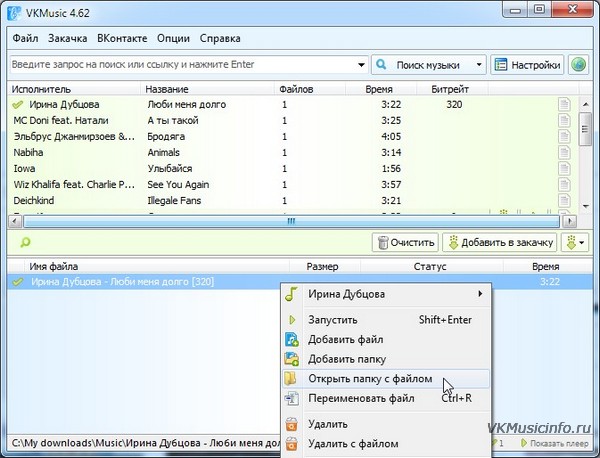
Task: Click the vertical scrollbar thumb of results list
Action: [x=585, y=129]
